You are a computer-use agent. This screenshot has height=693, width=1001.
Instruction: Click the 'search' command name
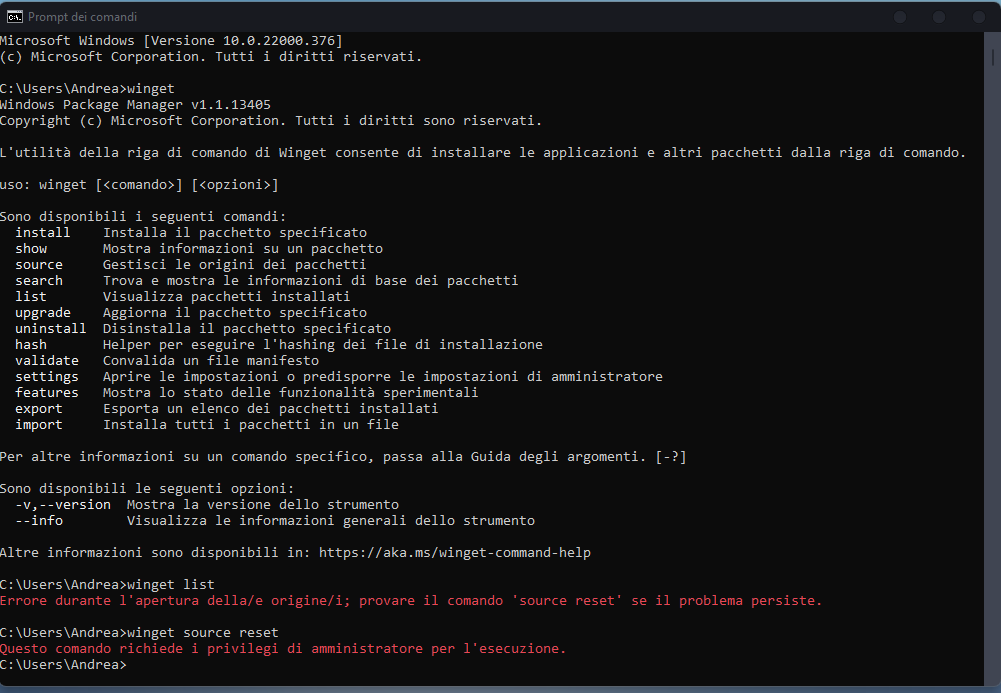(x=39, y=281)
